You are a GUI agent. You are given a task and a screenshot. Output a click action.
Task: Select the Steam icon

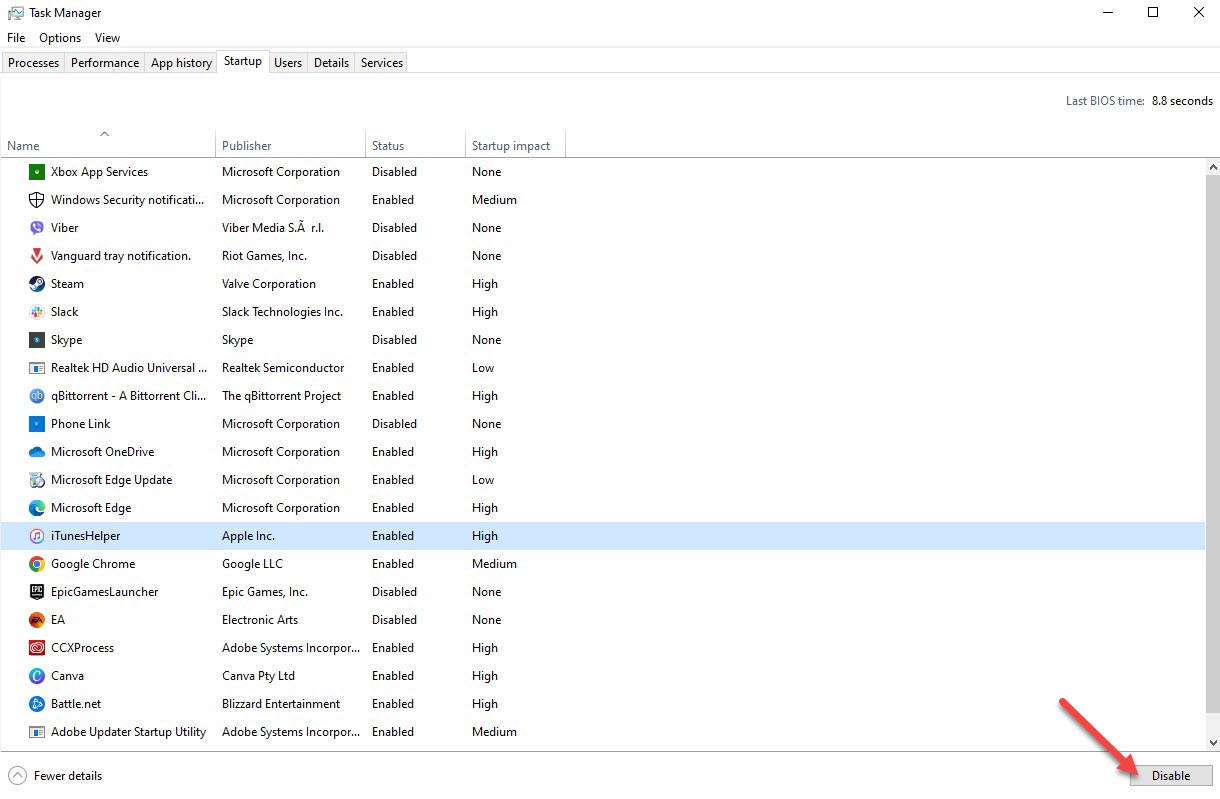click(37, 284)
